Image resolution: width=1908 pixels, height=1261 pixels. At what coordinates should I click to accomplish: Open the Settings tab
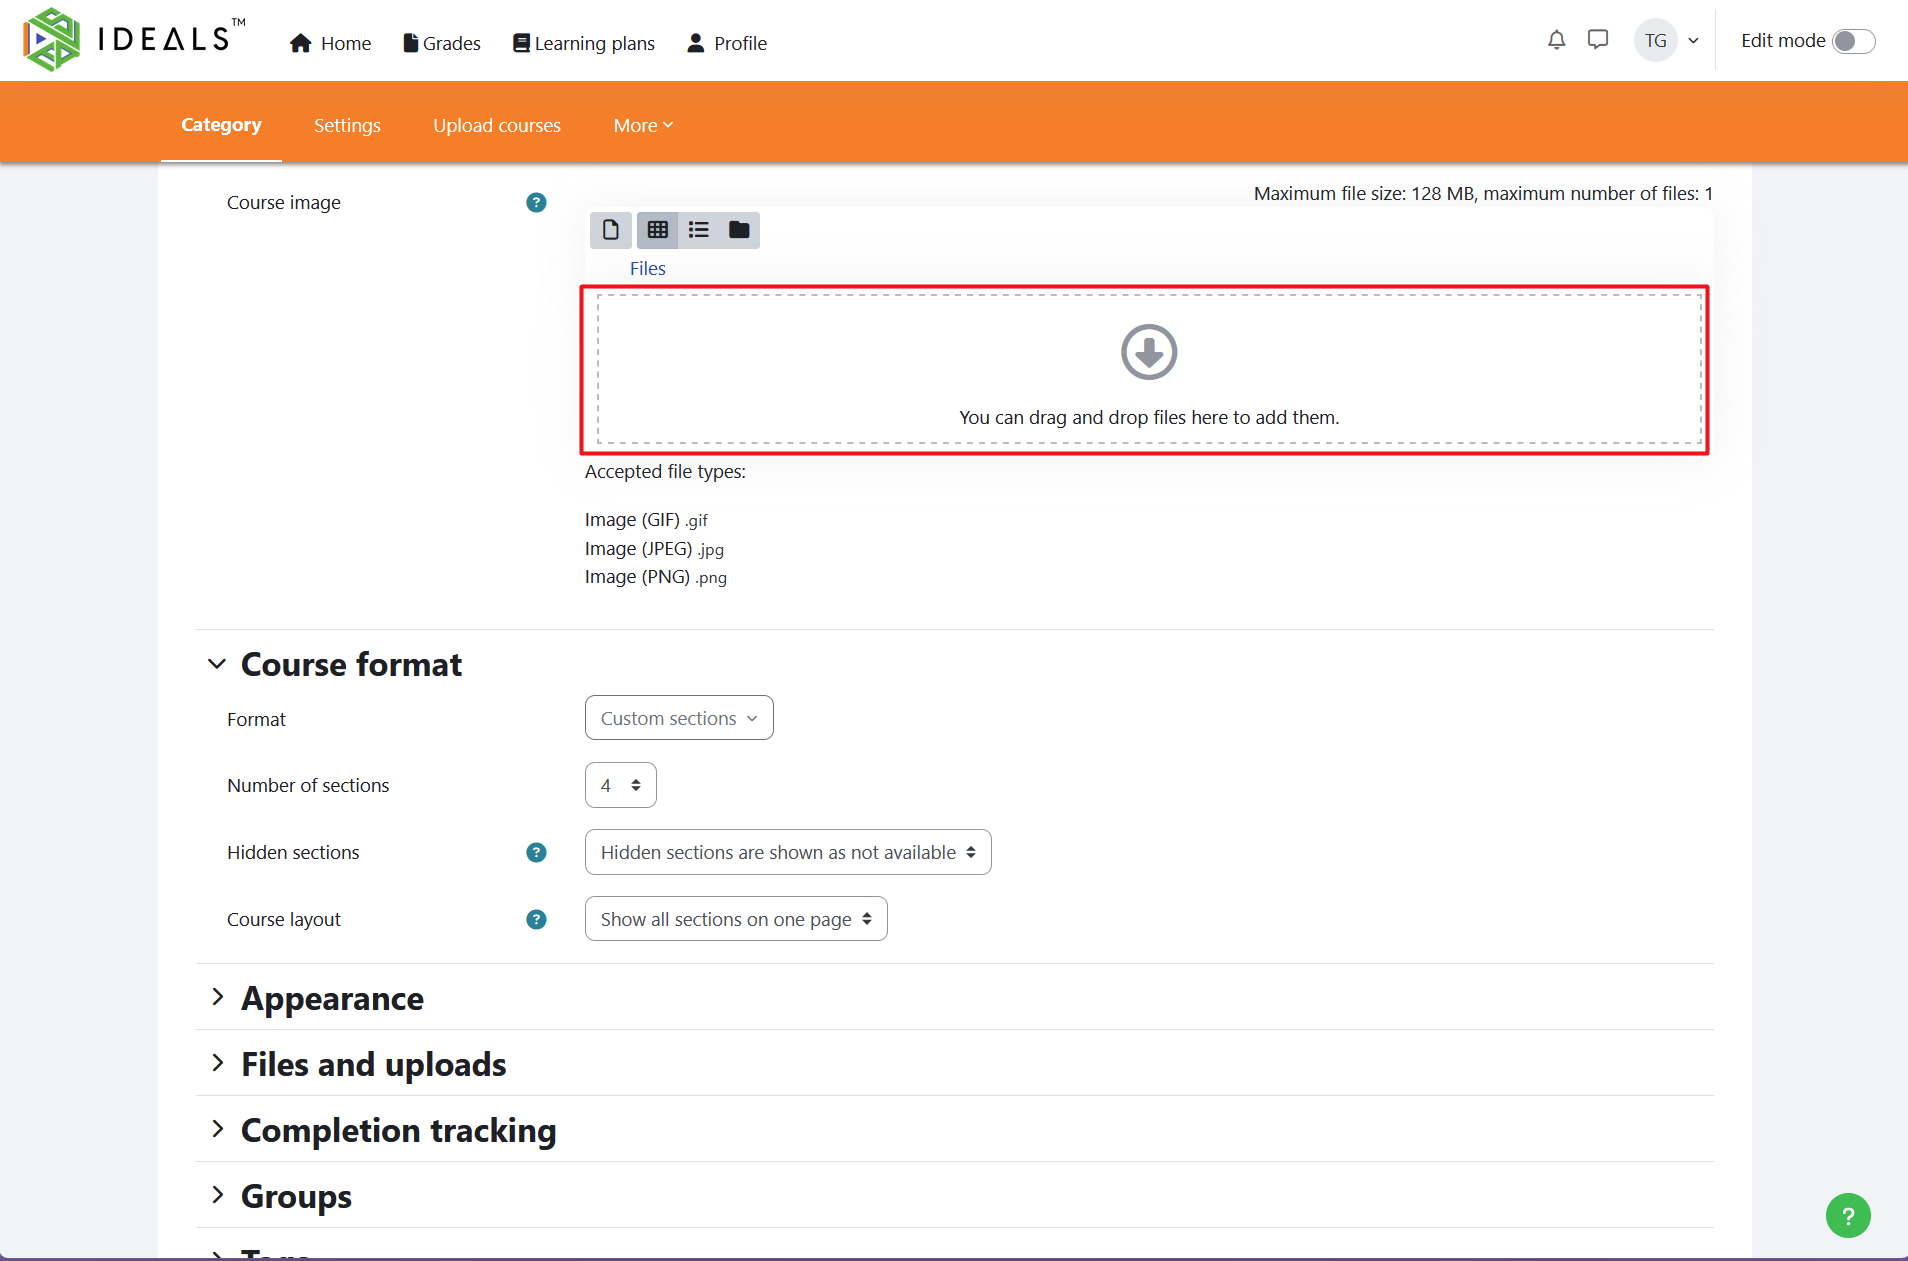click(347, 125)
